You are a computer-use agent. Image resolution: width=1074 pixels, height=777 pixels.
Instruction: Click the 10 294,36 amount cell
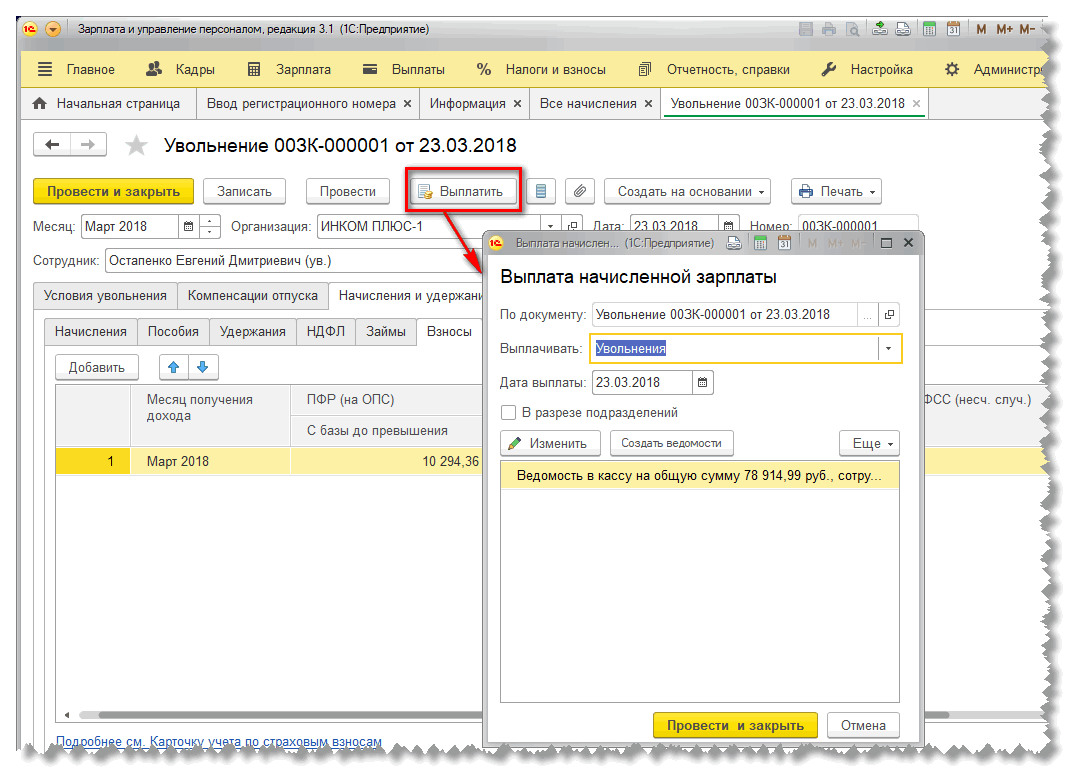(387, 461)
